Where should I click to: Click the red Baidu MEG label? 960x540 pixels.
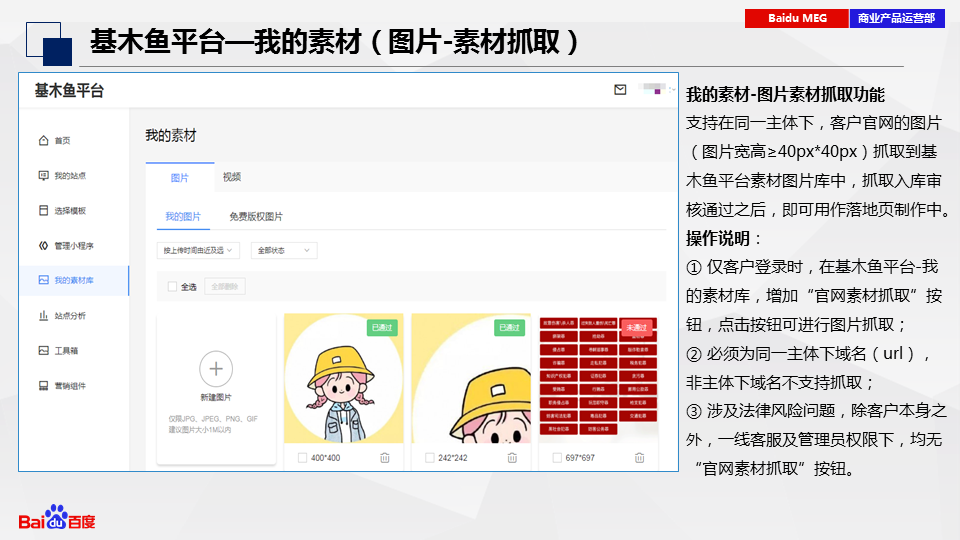[797, 18]
